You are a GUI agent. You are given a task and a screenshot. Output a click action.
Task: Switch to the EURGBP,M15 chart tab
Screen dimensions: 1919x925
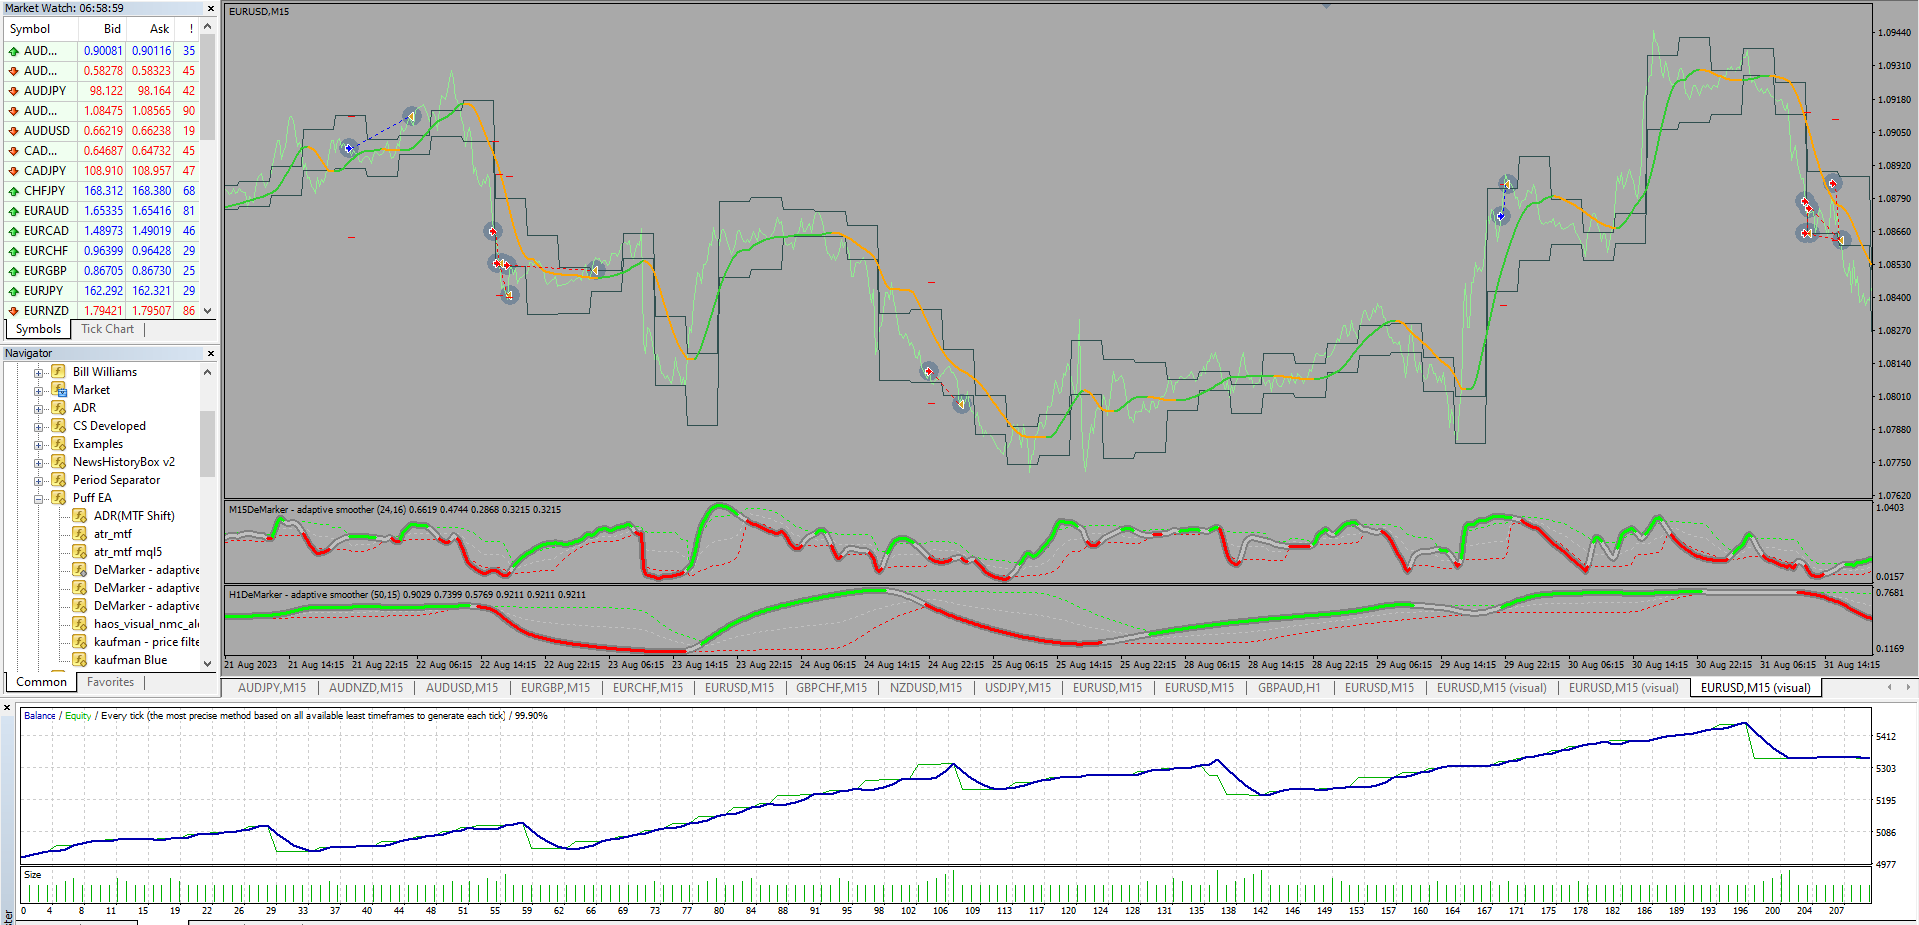(555, 688)
